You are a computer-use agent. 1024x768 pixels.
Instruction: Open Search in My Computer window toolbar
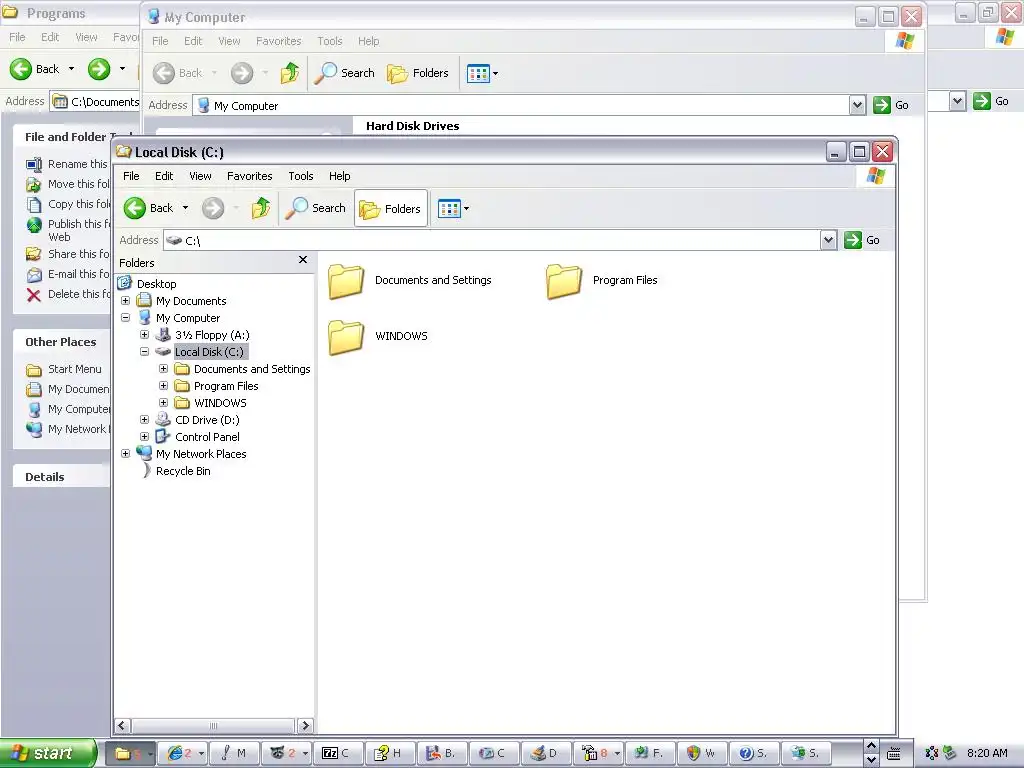(344, 73)
